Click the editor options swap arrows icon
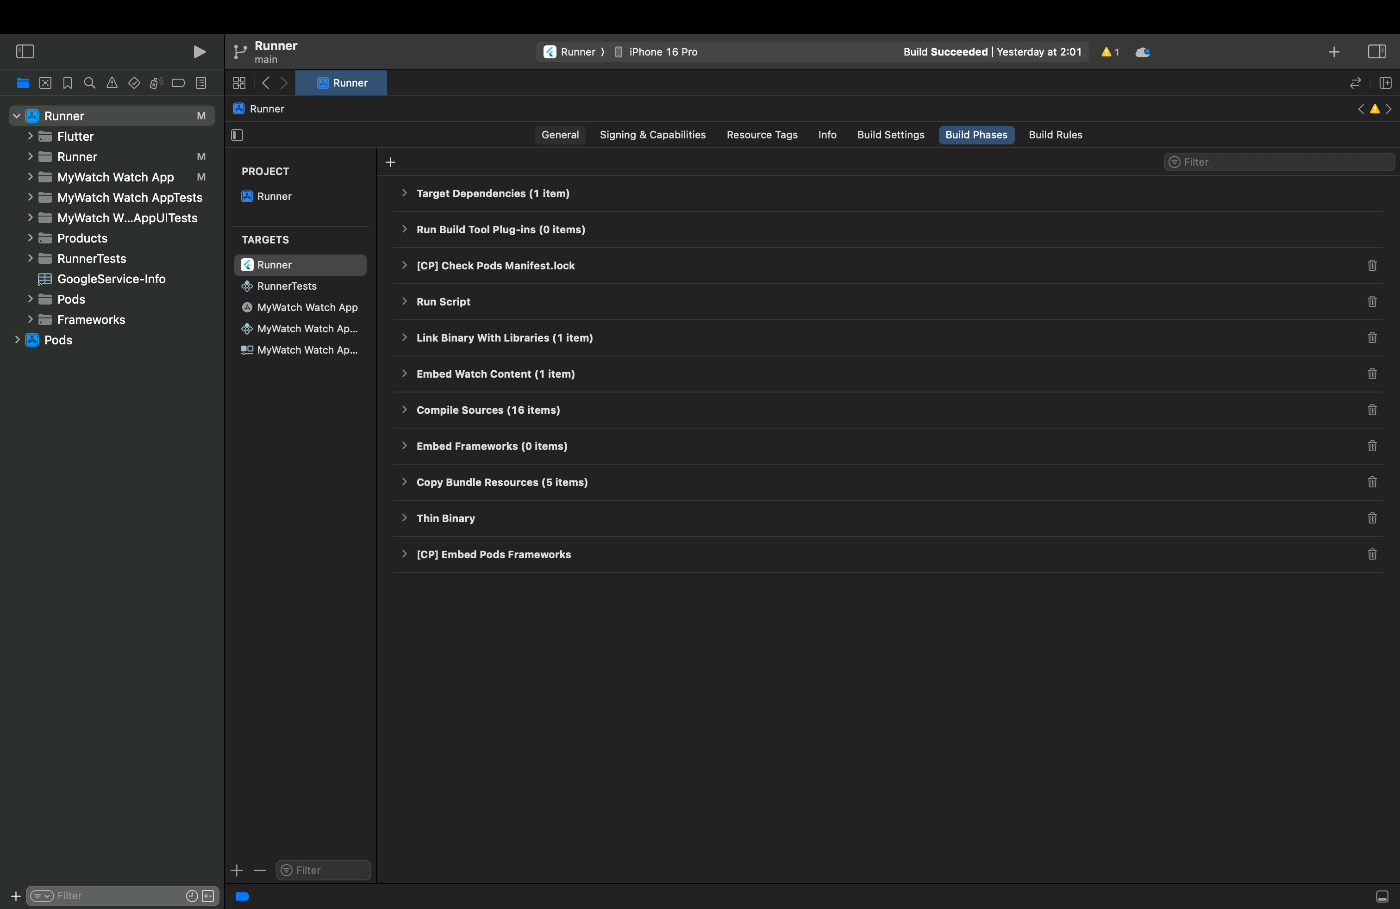 point(1355,83)
